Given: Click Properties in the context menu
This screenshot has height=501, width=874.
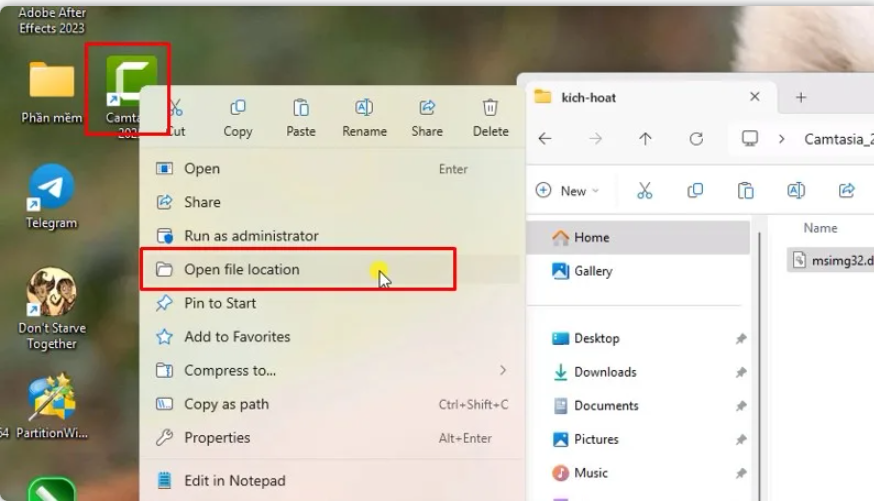Looking at the screenshot, I should coord(217,438).
